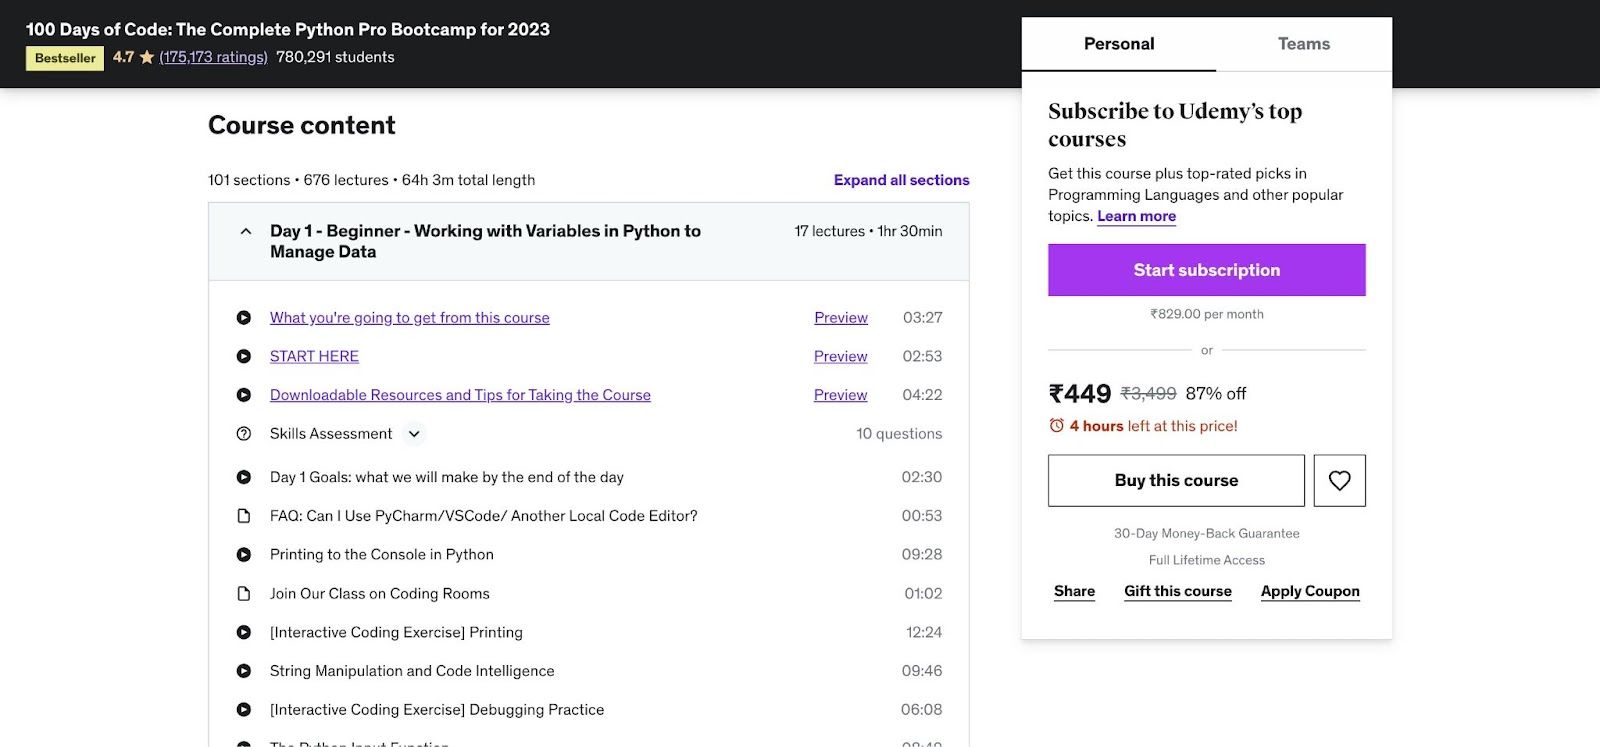Open the 175,173 ratings link
Screen dimensions: 1600x747
(213, 57)
